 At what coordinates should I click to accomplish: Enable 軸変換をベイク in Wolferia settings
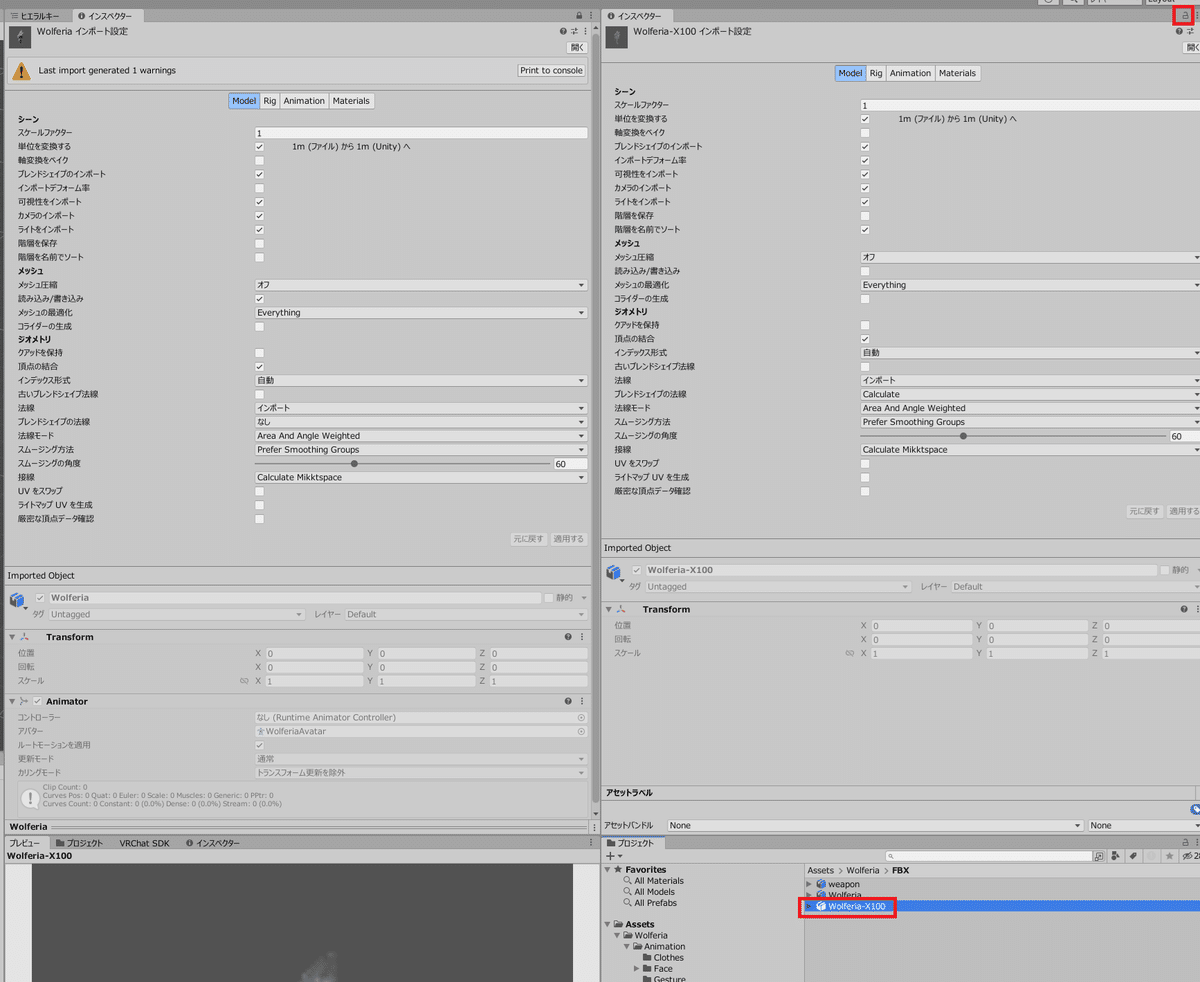point(259,161)
